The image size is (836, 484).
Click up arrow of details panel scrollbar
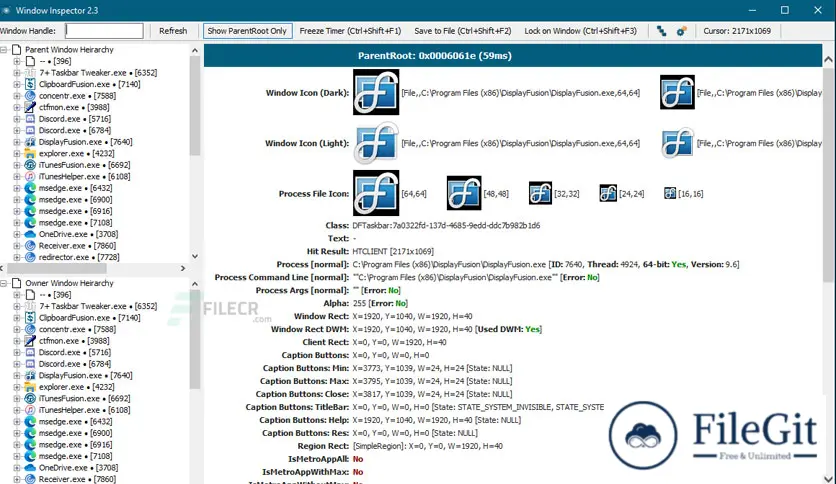click(828, 60)
